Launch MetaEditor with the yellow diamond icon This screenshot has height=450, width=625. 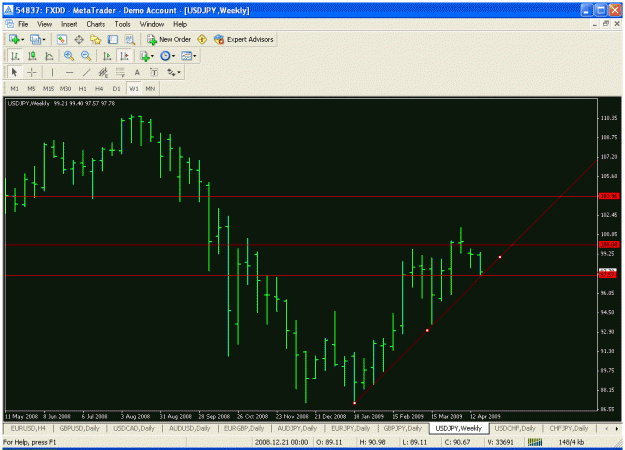coord(202,39)
